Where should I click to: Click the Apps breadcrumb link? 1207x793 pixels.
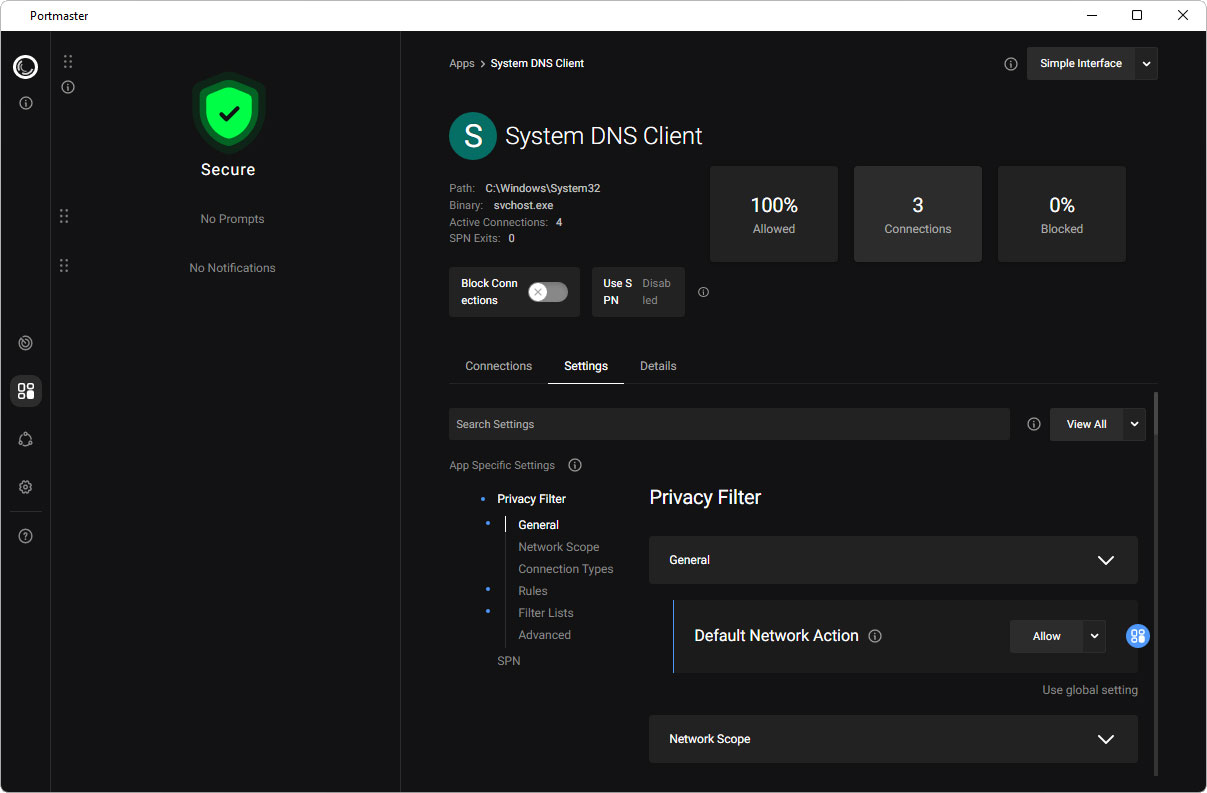click(x=462, y=63)
